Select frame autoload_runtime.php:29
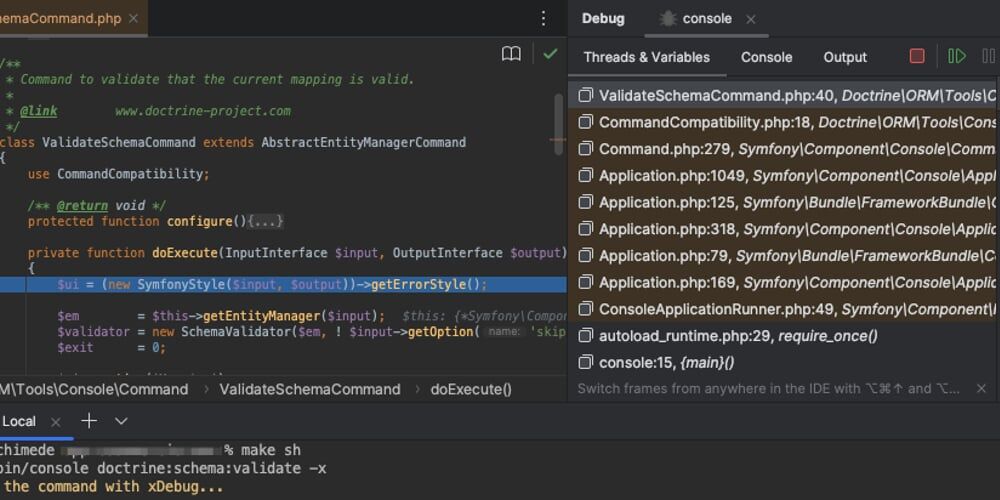This screenshot has width=1000, height=500. coord(784,336)
